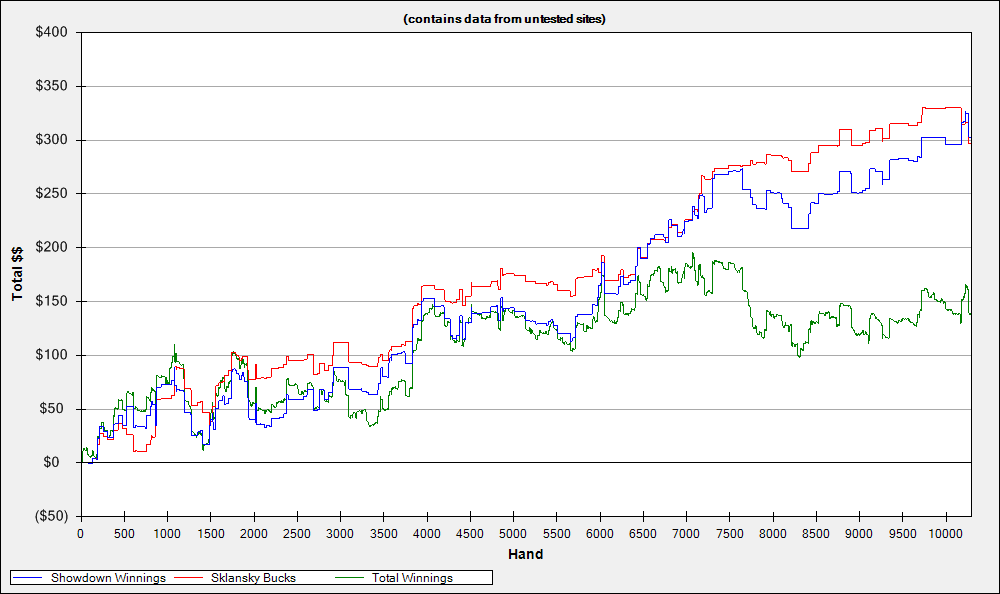Click the Hand x-axis title

[526, 554]
